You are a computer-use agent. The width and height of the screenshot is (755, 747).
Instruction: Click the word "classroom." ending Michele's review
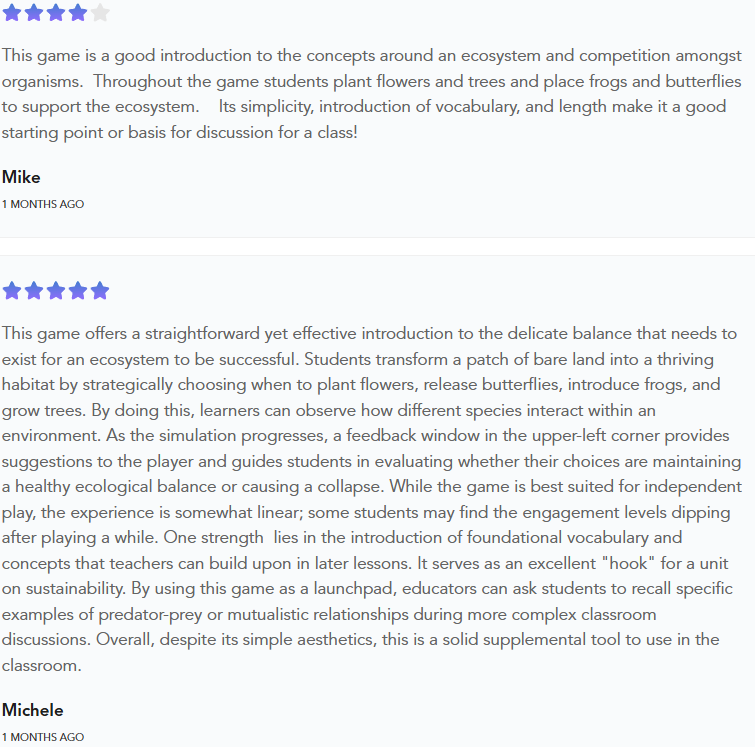[x=41, y=665]
